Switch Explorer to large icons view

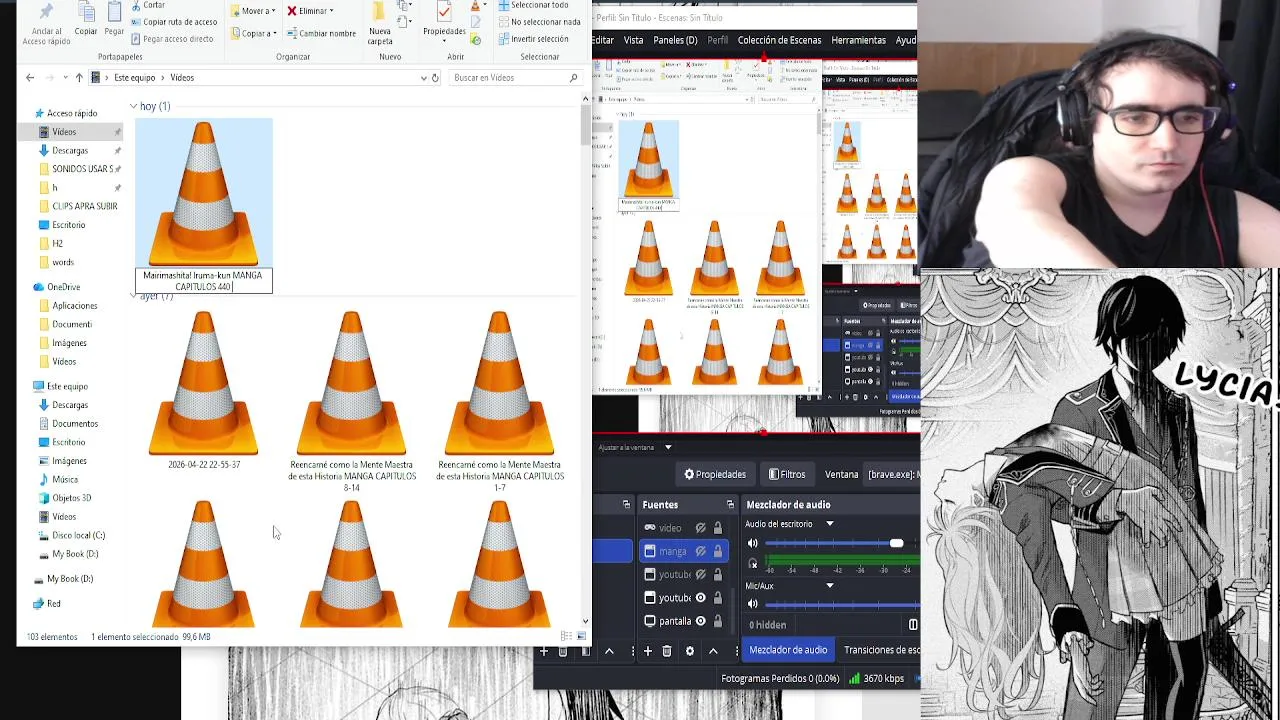(581, 636)
